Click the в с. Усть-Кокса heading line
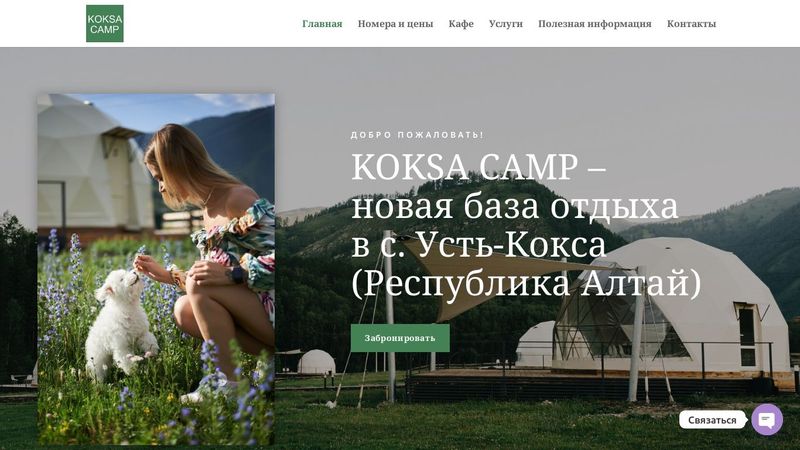Viewport: 800px width, 450px height. coord(479,245)
